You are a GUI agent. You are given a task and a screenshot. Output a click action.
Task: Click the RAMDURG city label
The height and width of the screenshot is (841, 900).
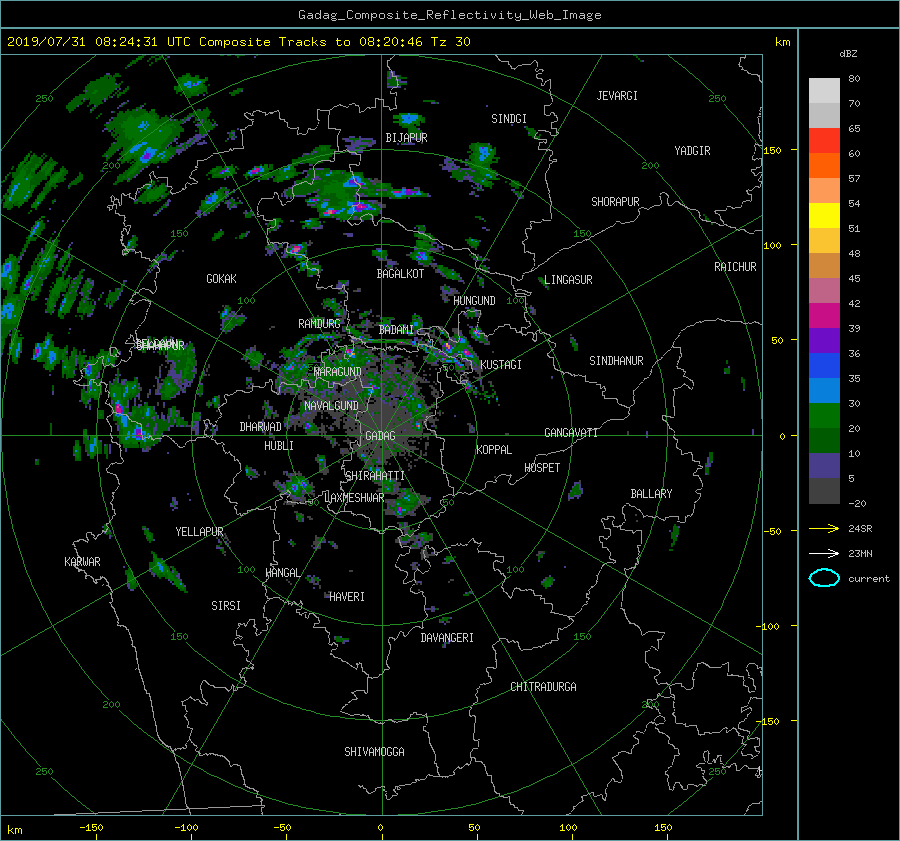pos(319,324)
